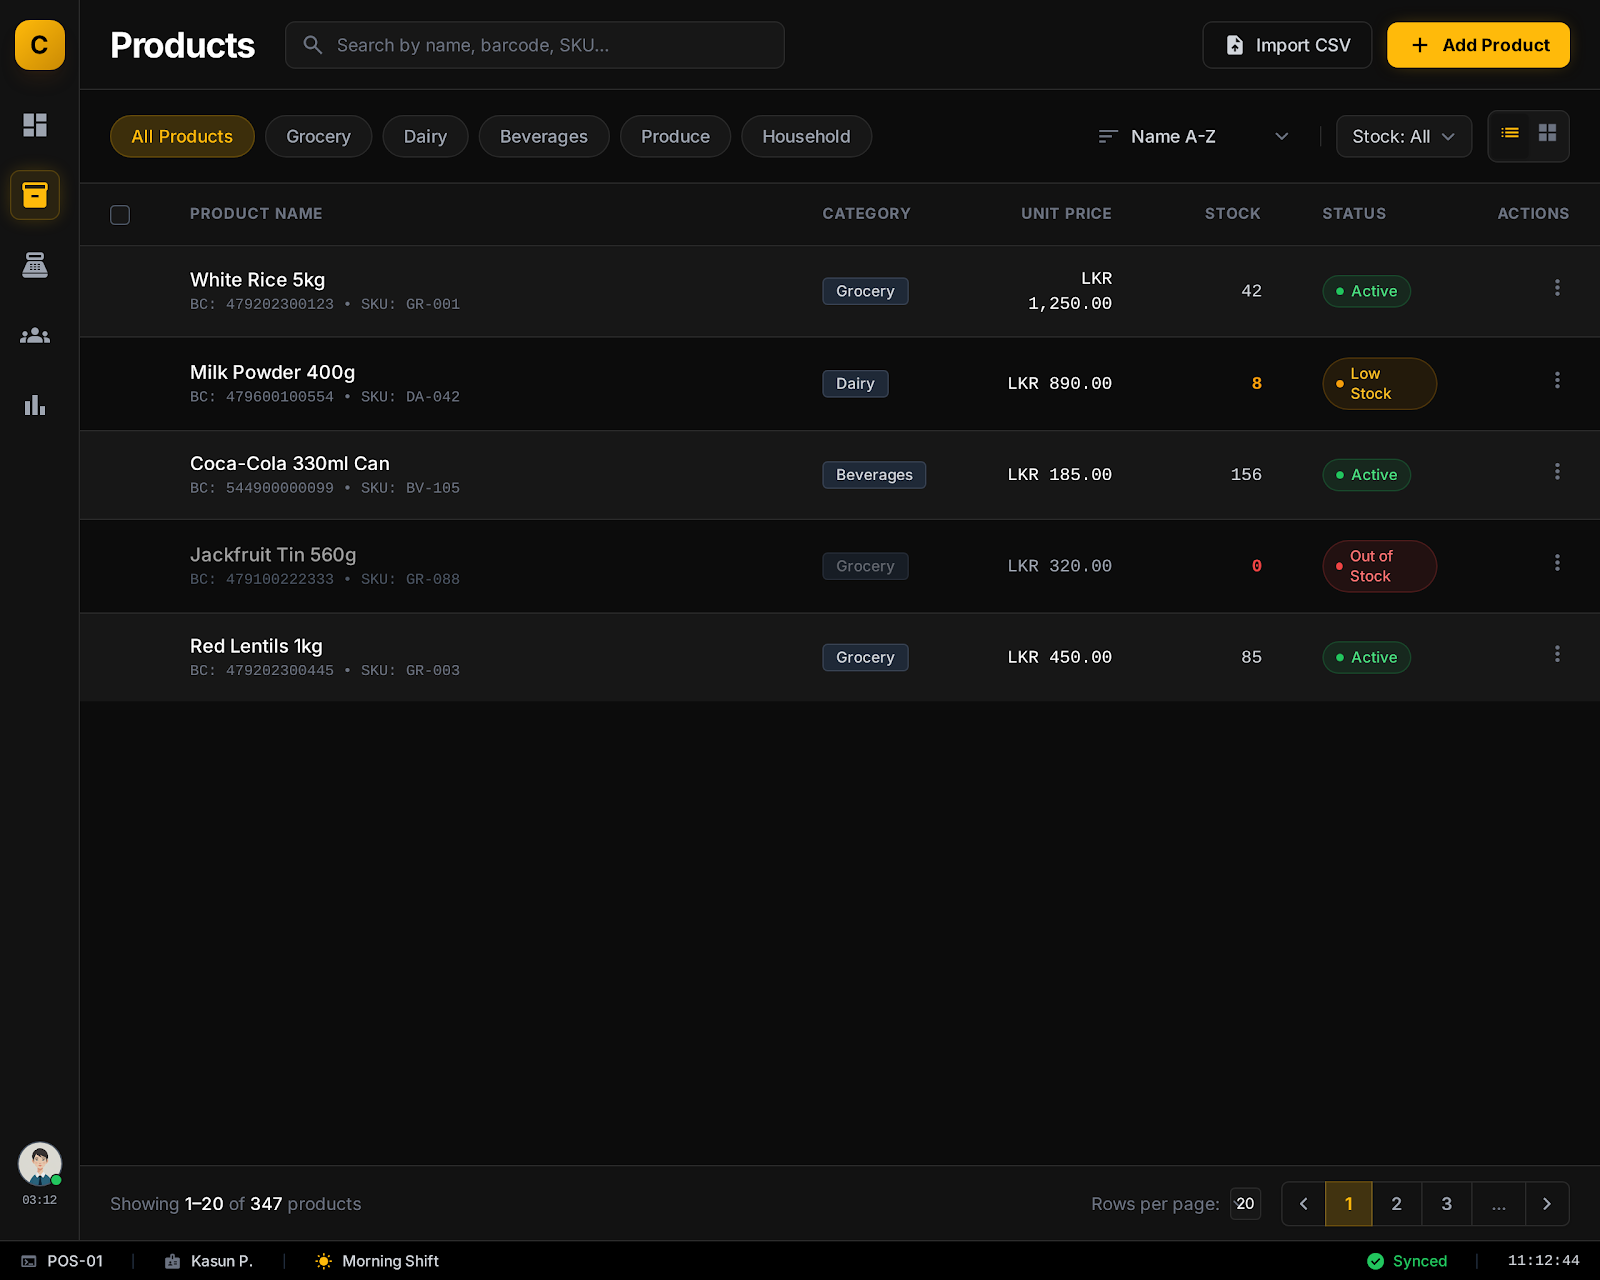Go to page 3 of products
The width and height of the screenshot is (1600, 1280).
1446,1204
